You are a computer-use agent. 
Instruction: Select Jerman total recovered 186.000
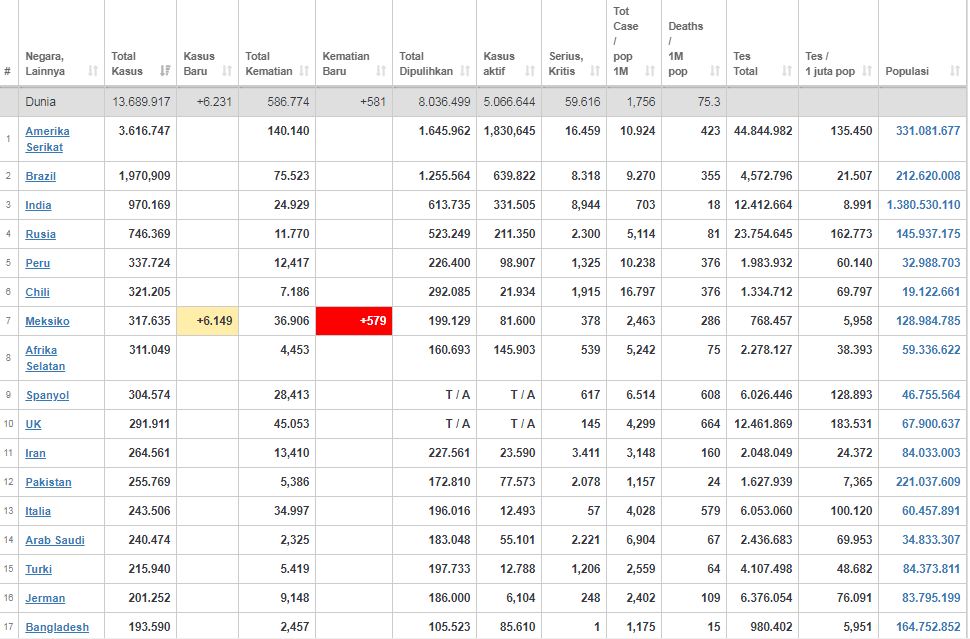pos(449,599)
